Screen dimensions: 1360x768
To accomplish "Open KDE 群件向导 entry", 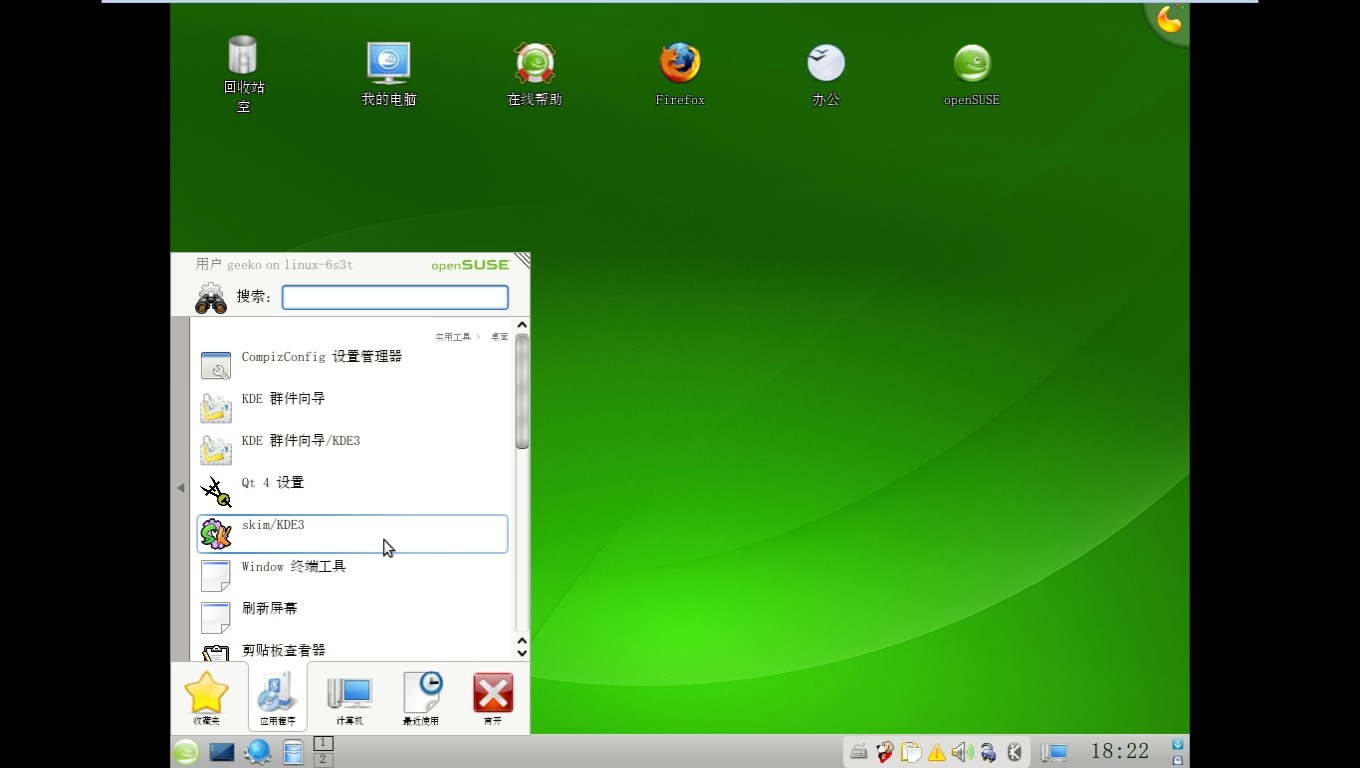I will (x=352, y=407).
